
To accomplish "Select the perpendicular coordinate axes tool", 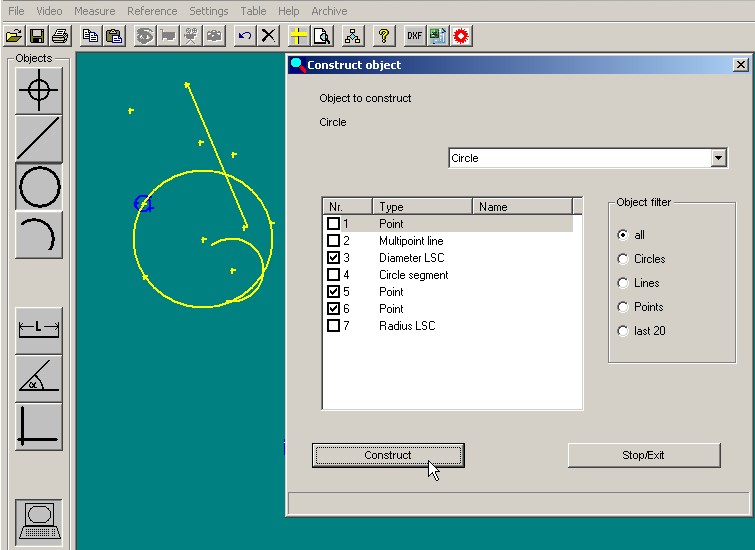I will [39, 427].
